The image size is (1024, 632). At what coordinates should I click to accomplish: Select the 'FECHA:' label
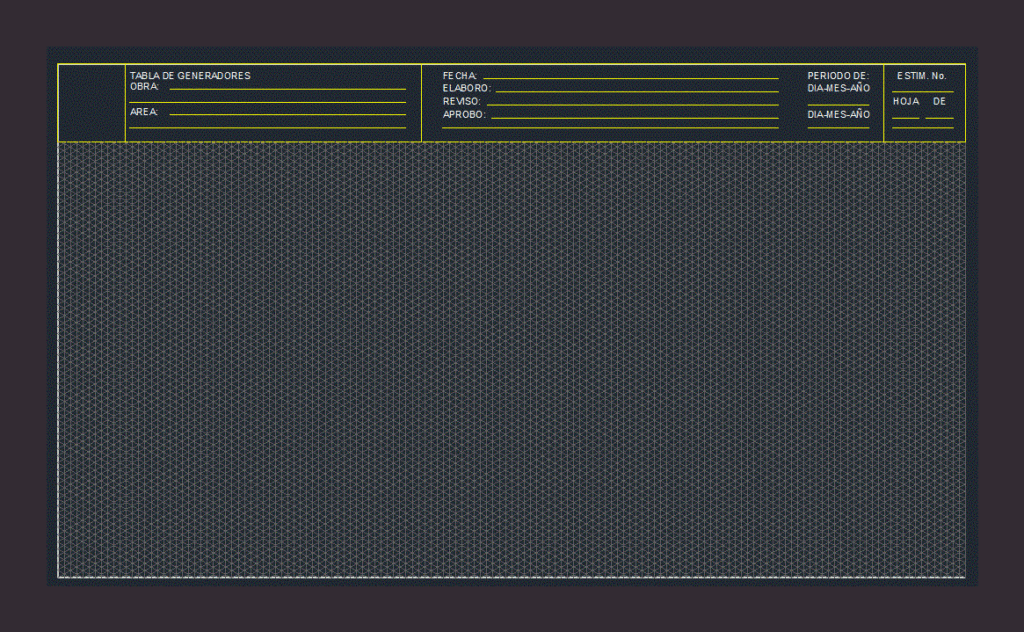pos(460,76)
